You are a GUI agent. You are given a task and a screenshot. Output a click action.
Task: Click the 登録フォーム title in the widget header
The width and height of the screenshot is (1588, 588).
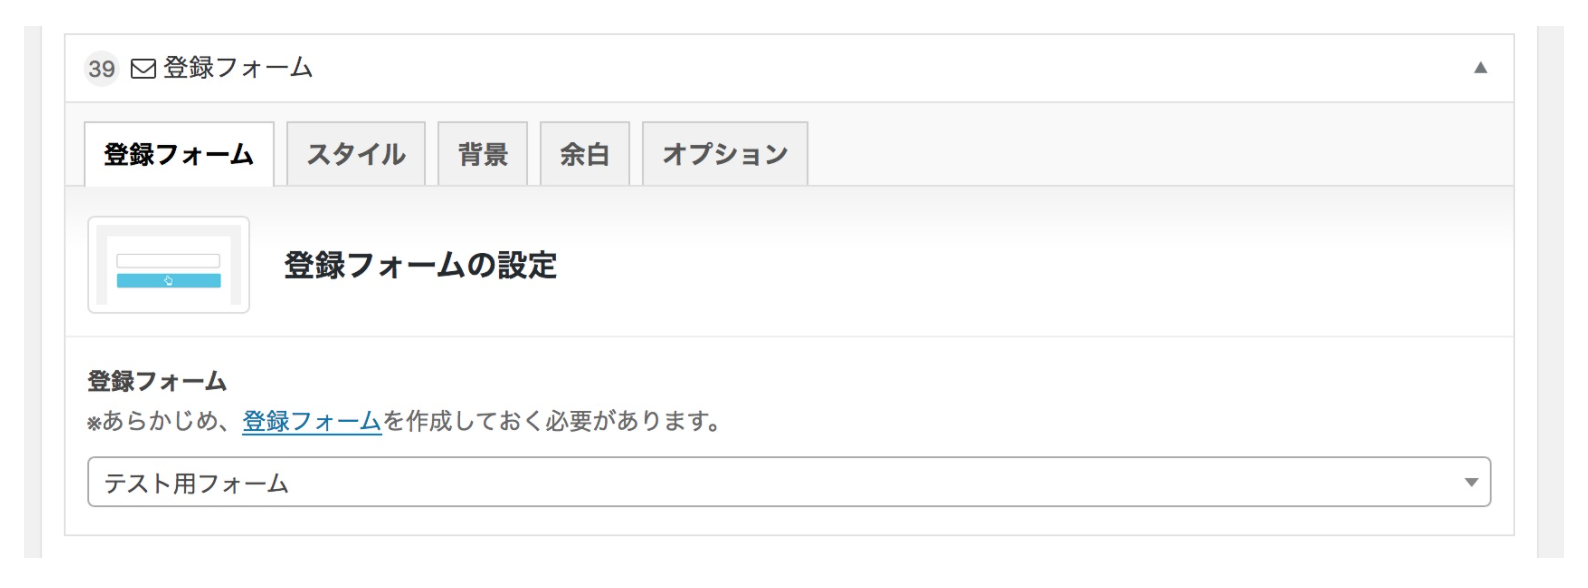(238, 68)
